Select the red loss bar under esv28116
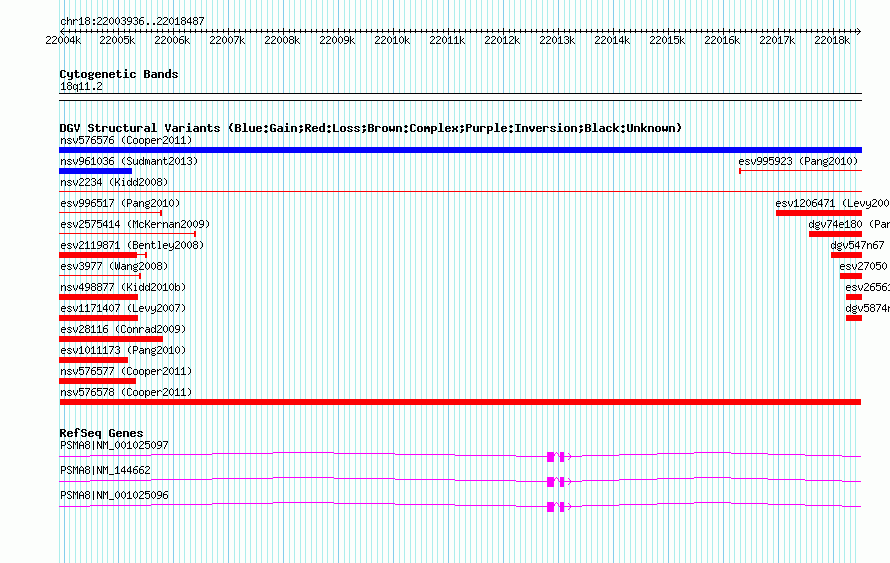 coord(111,339)
